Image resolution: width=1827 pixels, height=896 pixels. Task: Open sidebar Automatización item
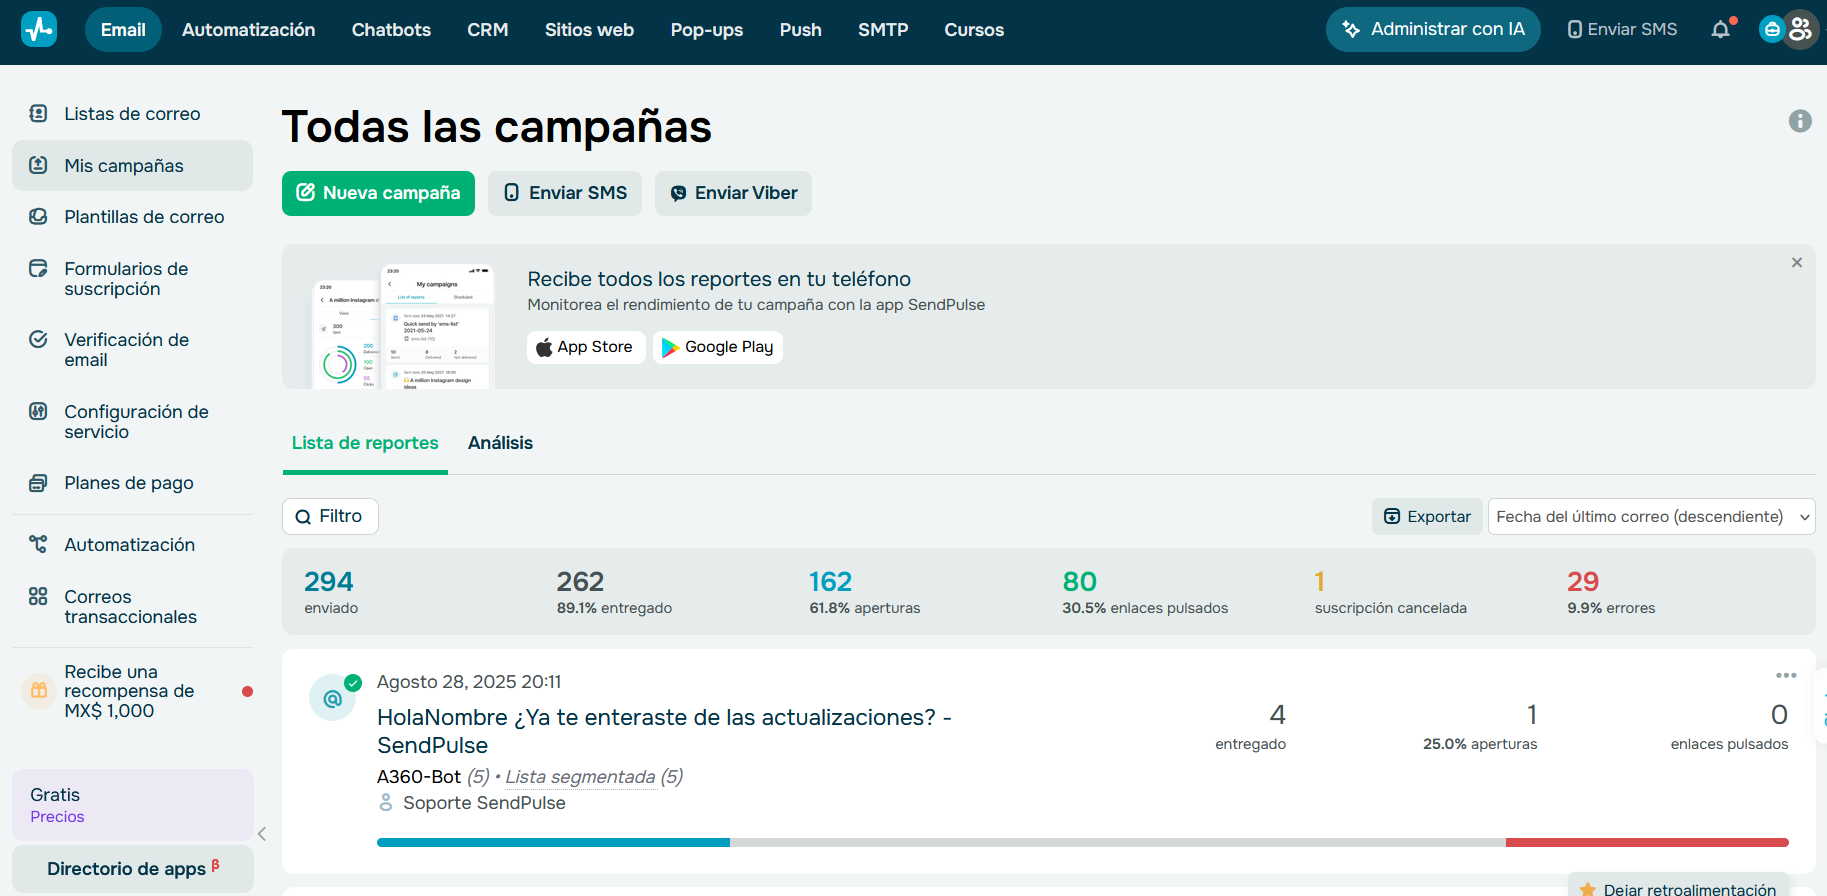[x=132, y=545]
